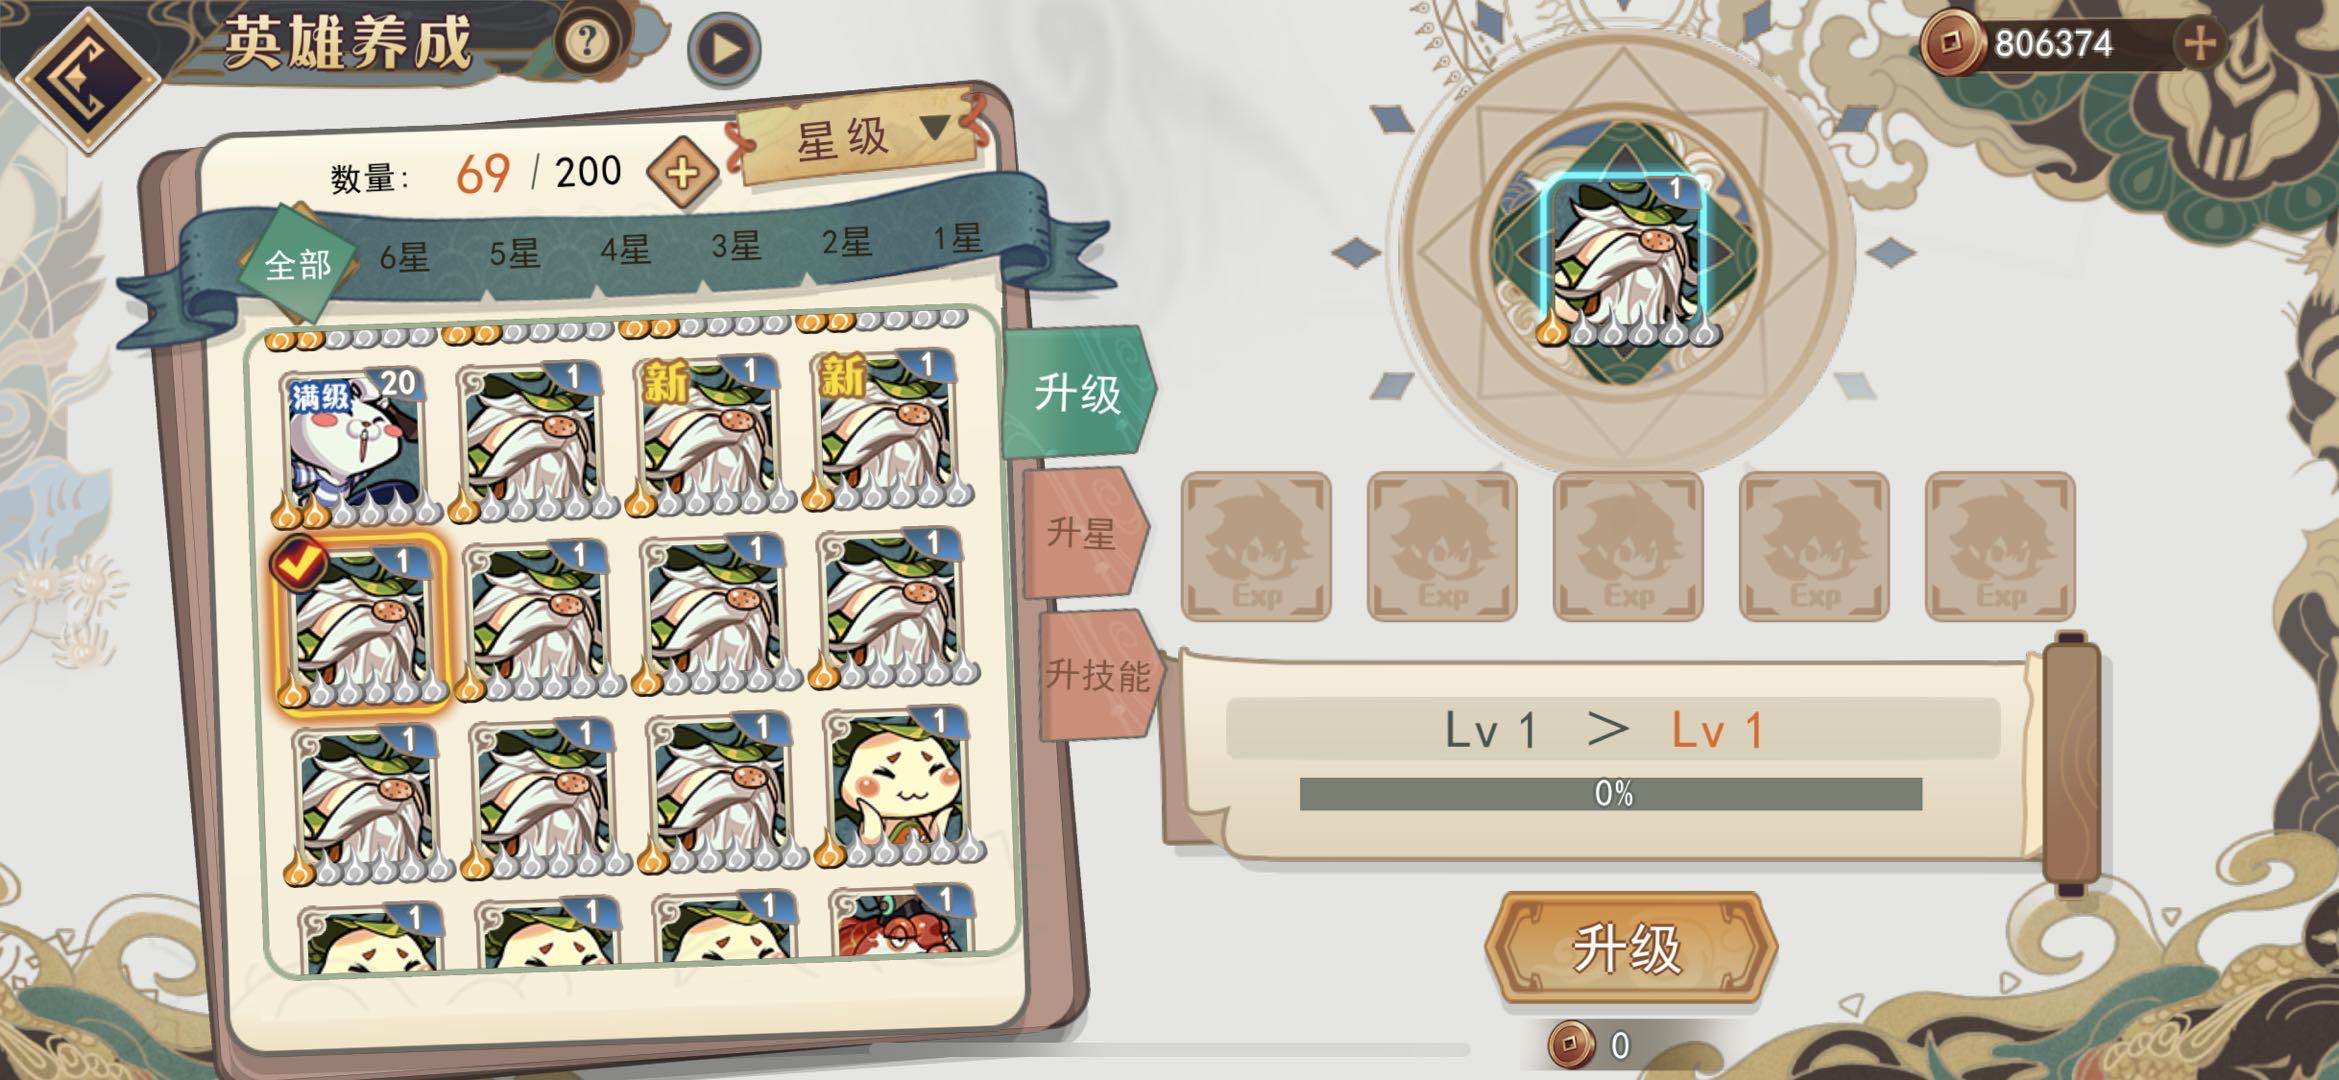
Task: Switch to the 升星 side tab
Action: pos(1082,534)
